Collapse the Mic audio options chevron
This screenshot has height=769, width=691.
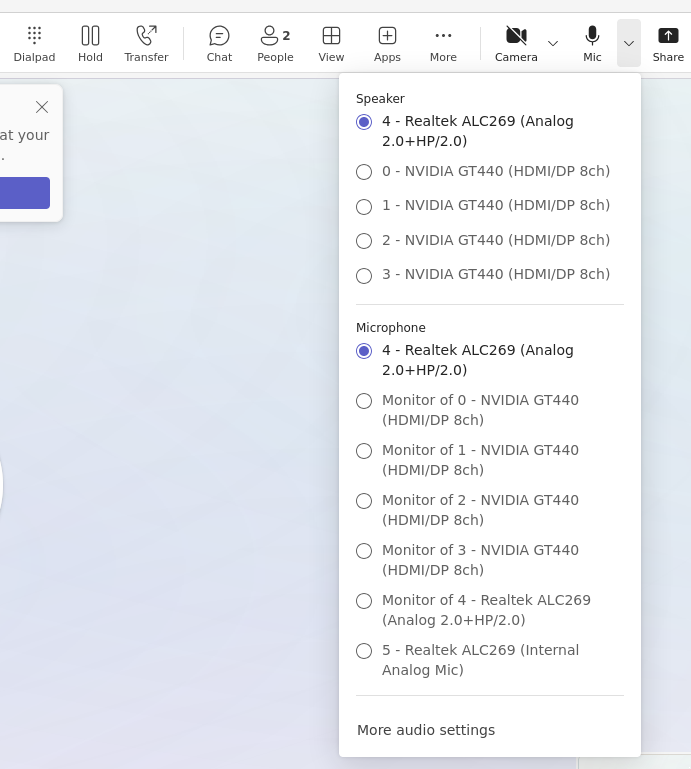pos(629,43)
